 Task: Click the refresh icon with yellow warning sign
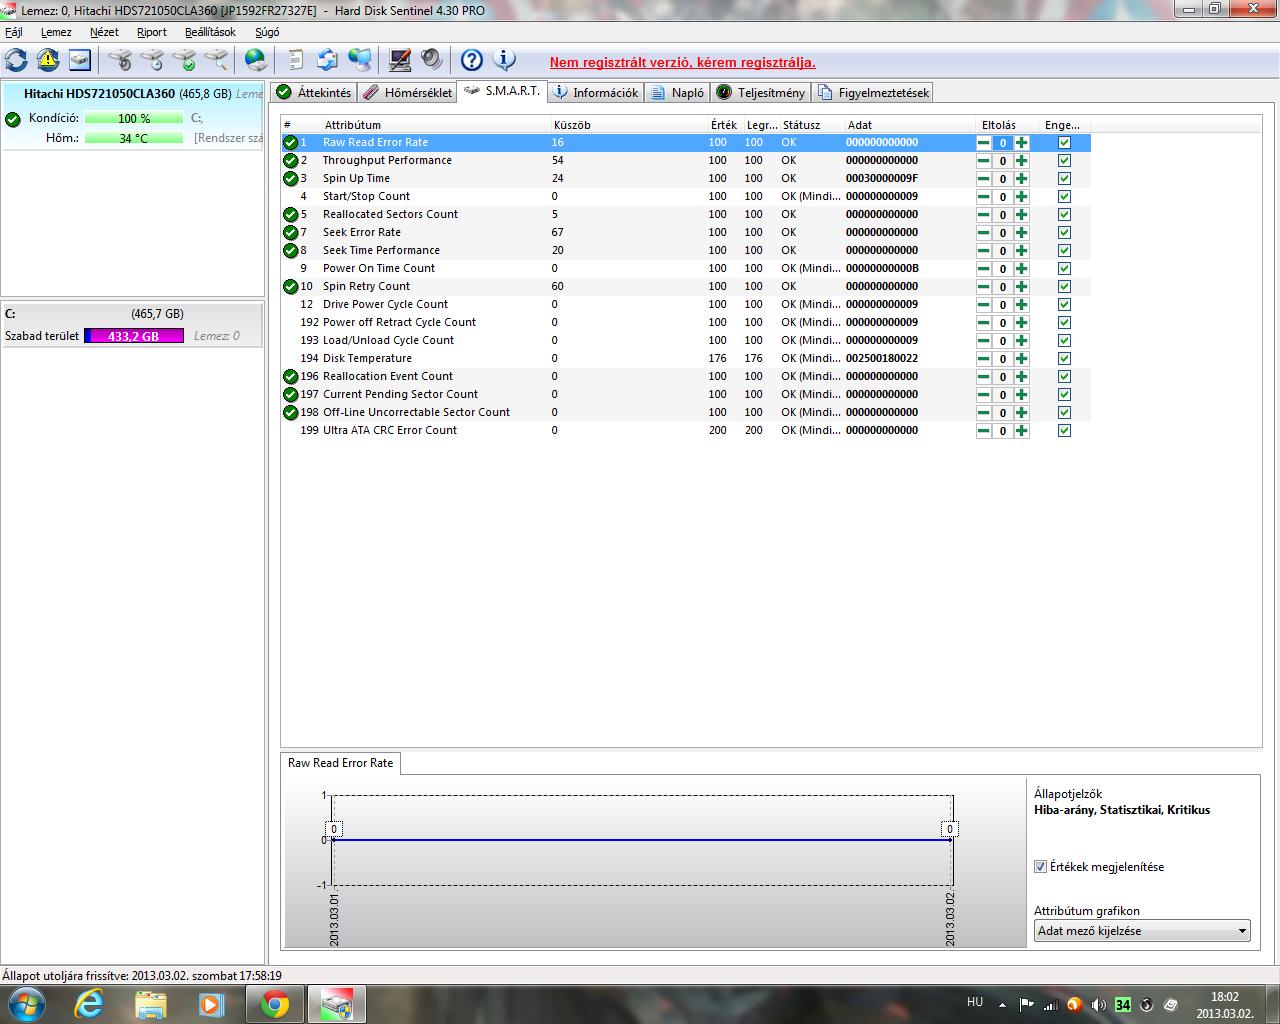[48, 60]
